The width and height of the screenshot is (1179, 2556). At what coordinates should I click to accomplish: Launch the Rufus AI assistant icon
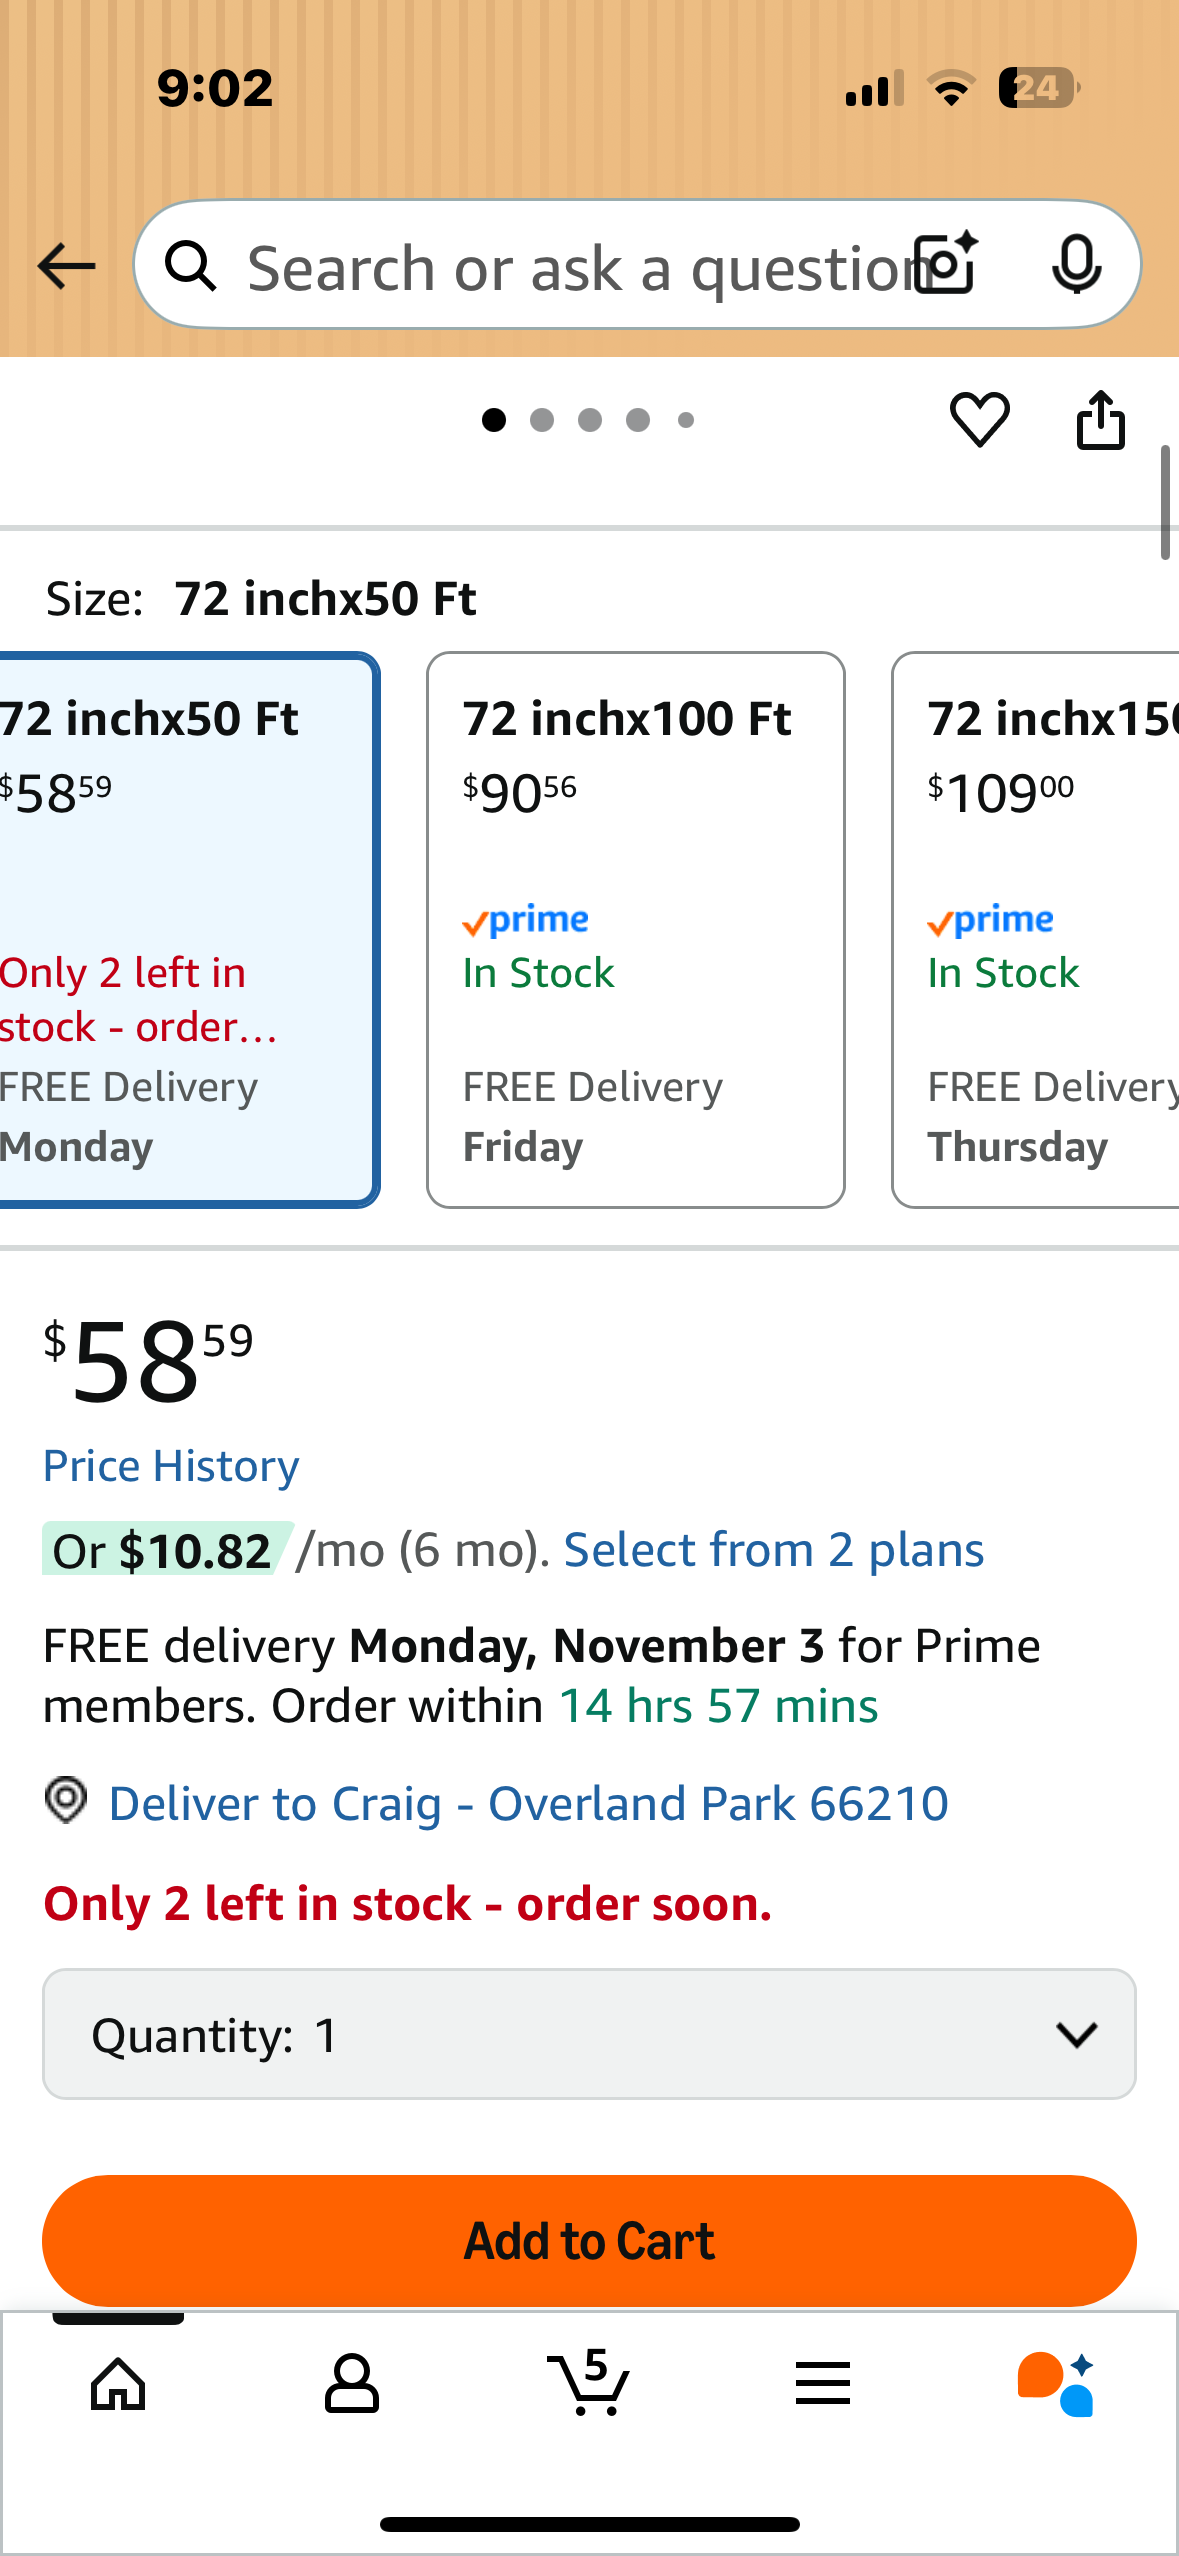point(1056,2384)
